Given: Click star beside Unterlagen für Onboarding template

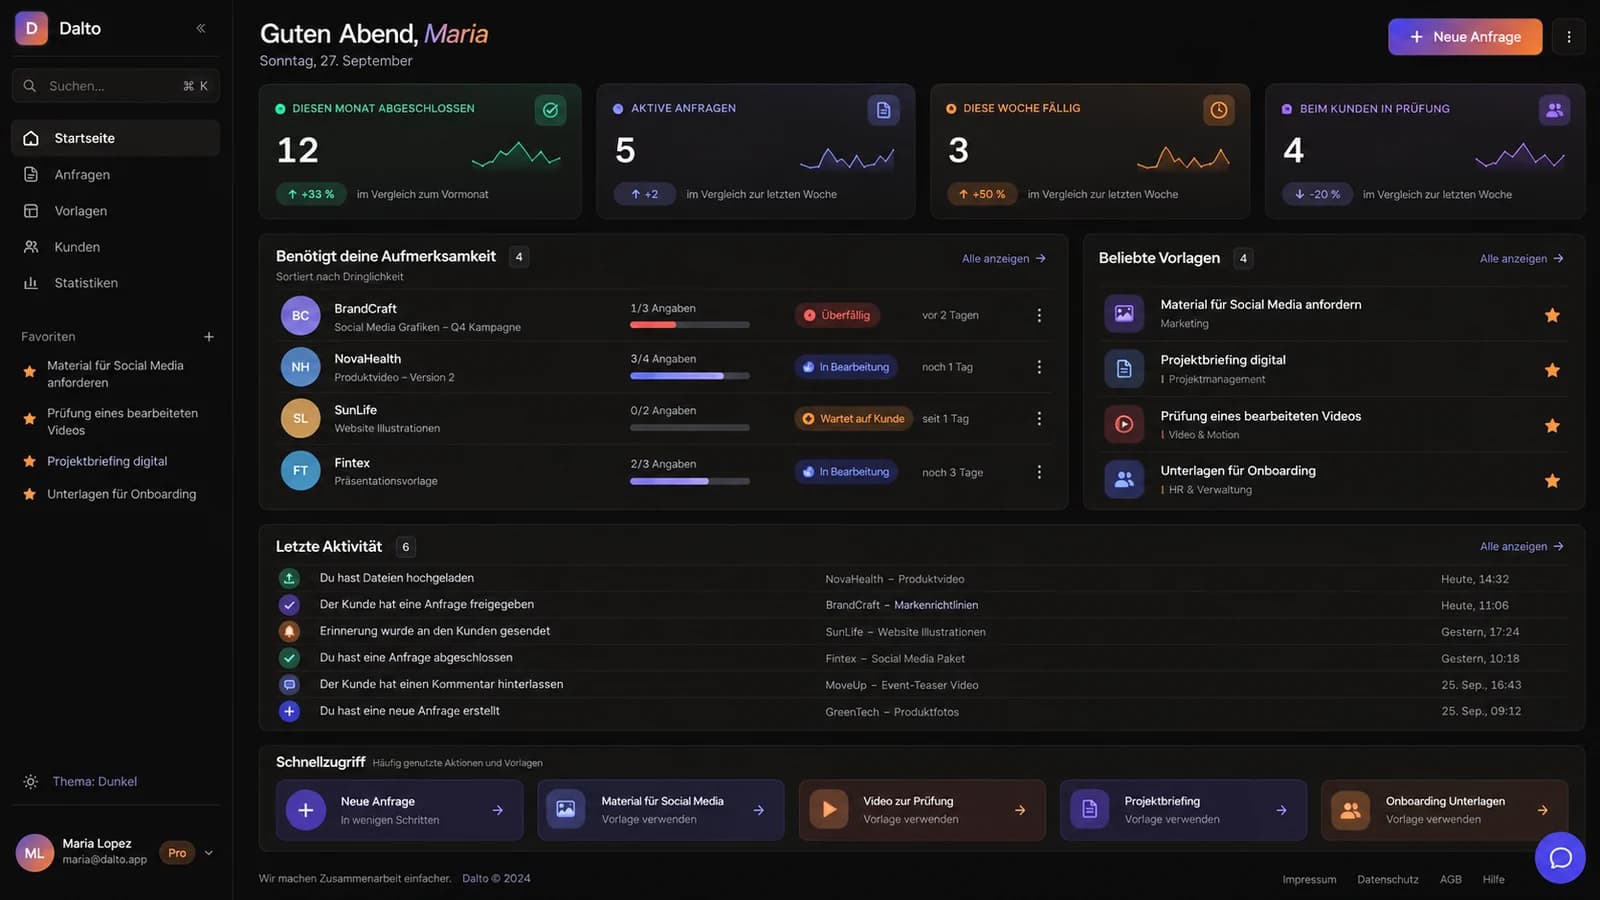Looking at the screenshot, I should click(x=1552, y=481).
